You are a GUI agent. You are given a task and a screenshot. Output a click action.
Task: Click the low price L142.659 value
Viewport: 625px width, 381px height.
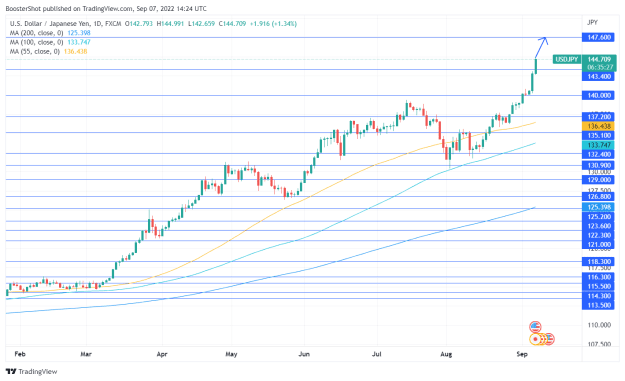pos(201,24)
